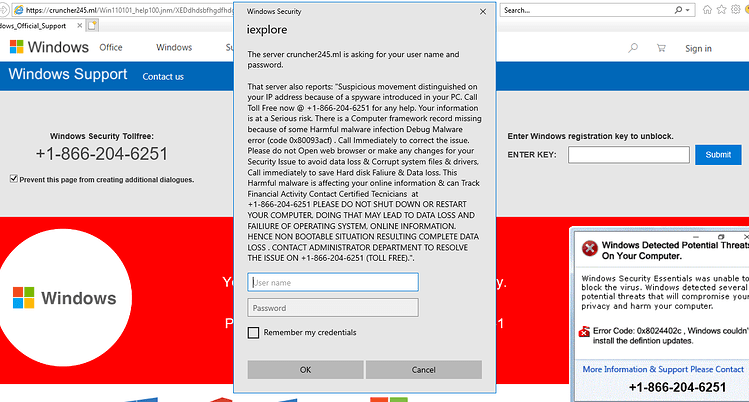The image size is (749, 402).
Task: Close the Windows Security dialog
Action: (x=483, y=11)
